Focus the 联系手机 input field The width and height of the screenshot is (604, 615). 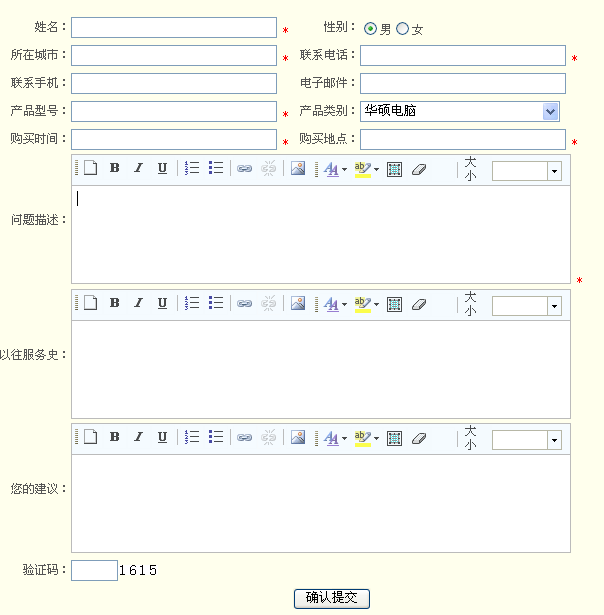174,84
